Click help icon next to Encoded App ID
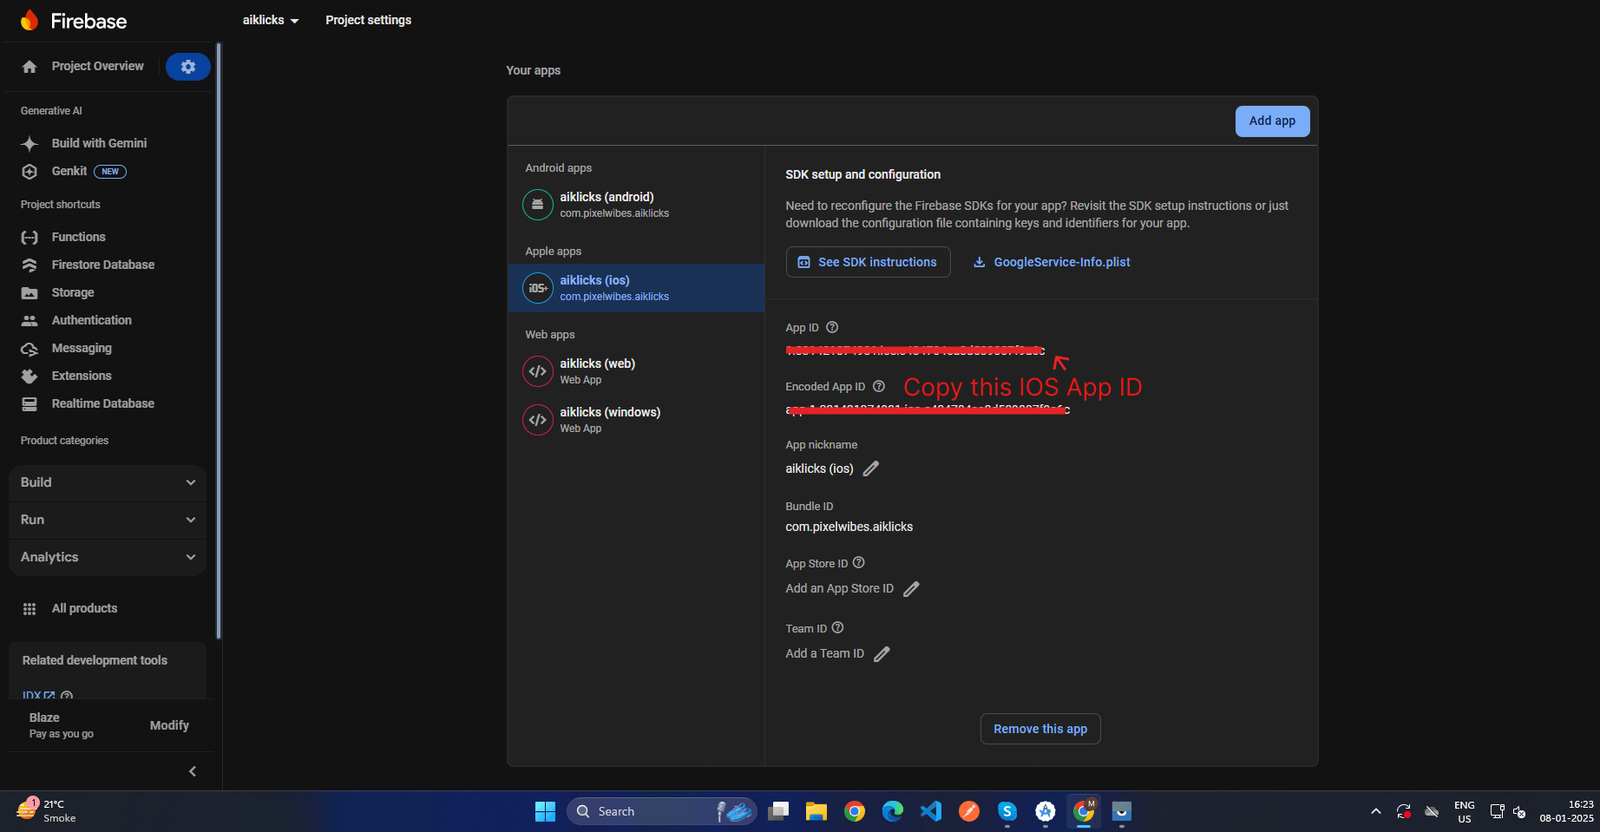Screen dimensions: 1600x832 pyautogui.click(x=879, y=387)
